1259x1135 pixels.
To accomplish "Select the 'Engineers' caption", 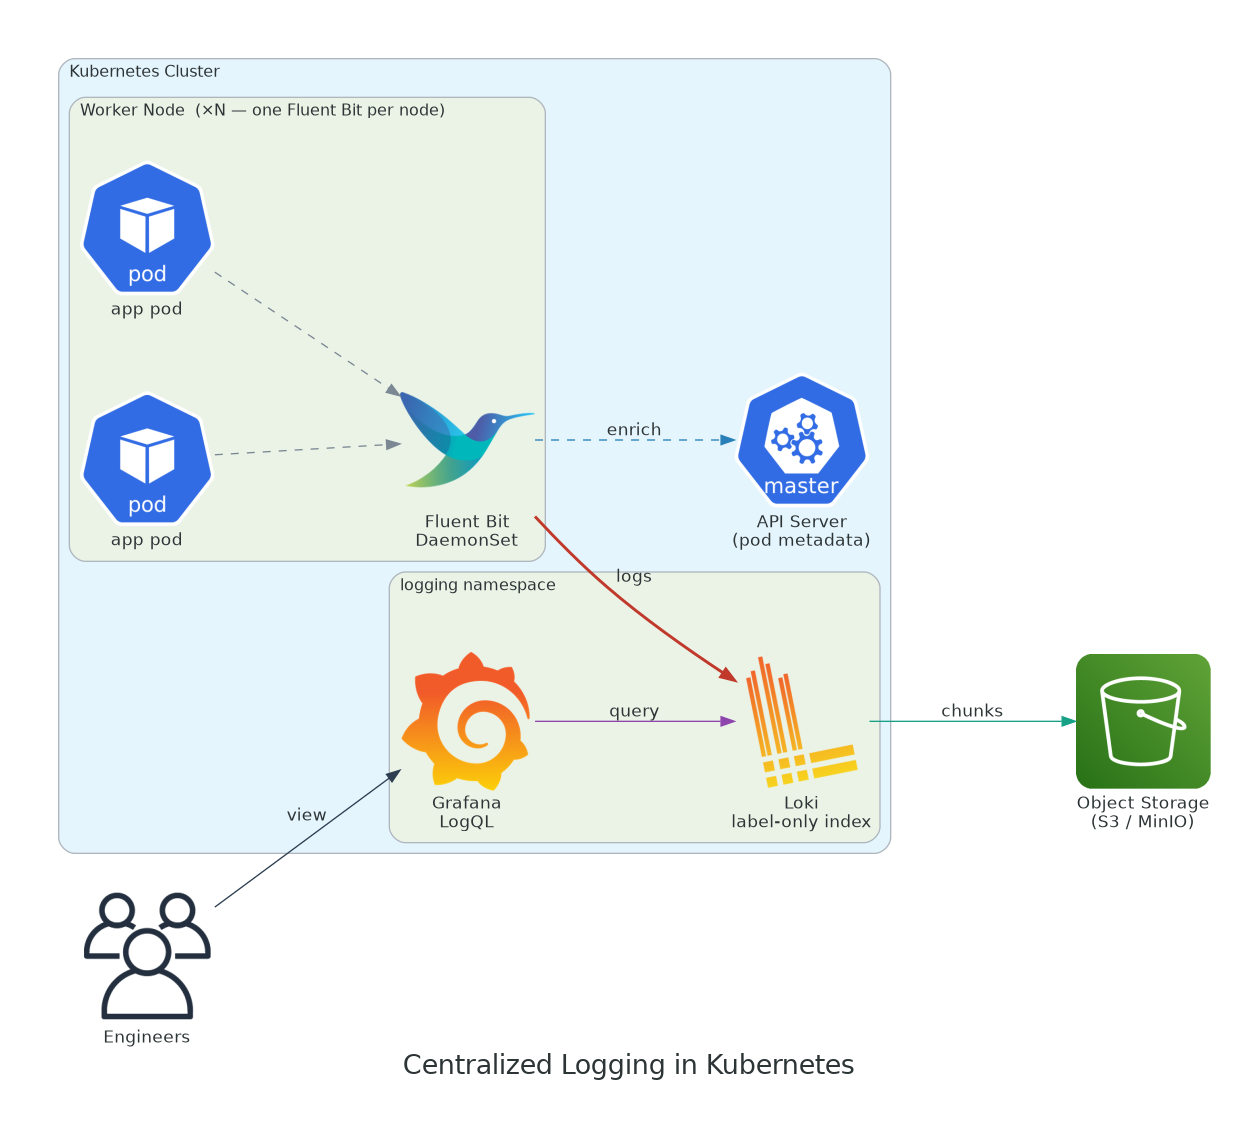I will click(147, 1037).
